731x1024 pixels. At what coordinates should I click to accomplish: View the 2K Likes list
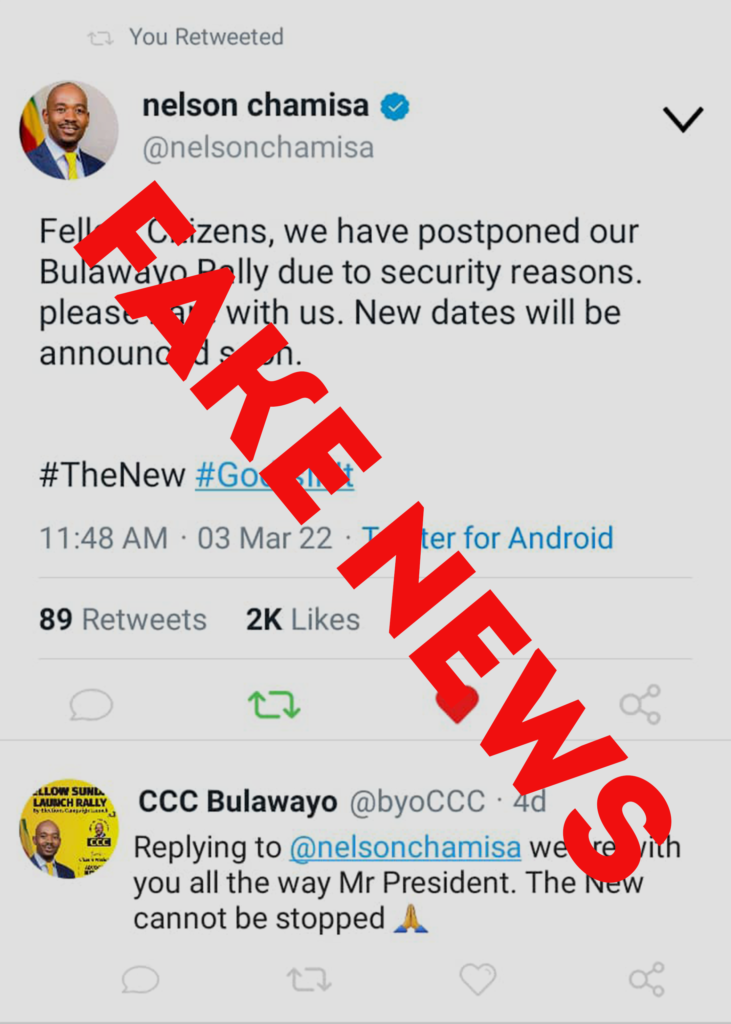302,619
